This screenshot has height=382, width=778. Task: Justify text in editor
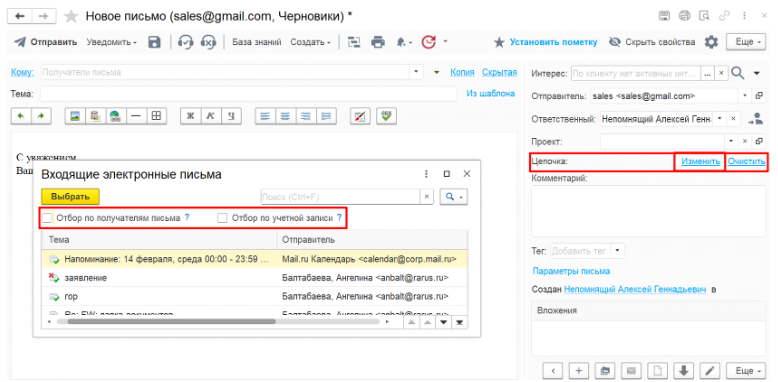pyautogui.click(x=326, y=116)
